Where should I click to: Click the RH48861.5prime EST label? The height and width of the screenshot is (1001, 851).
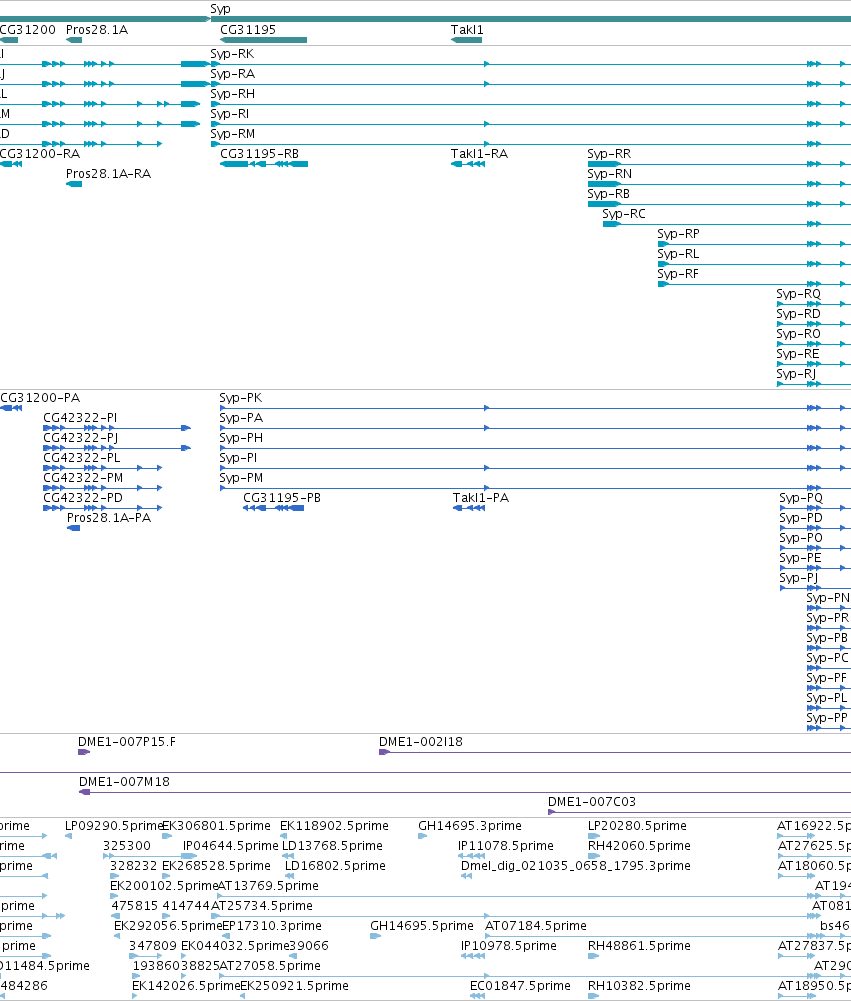638,945
